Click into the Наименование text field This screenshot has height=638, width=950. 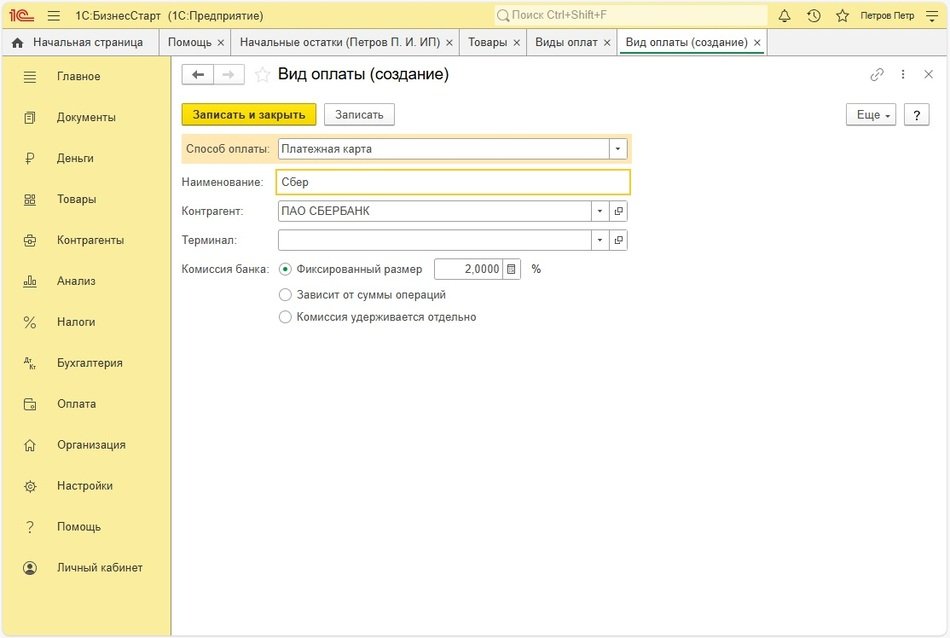(453, 182)
